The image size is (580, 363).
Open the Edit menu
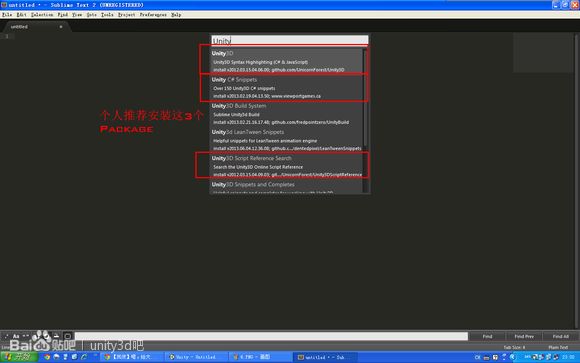tap(21, 15)
